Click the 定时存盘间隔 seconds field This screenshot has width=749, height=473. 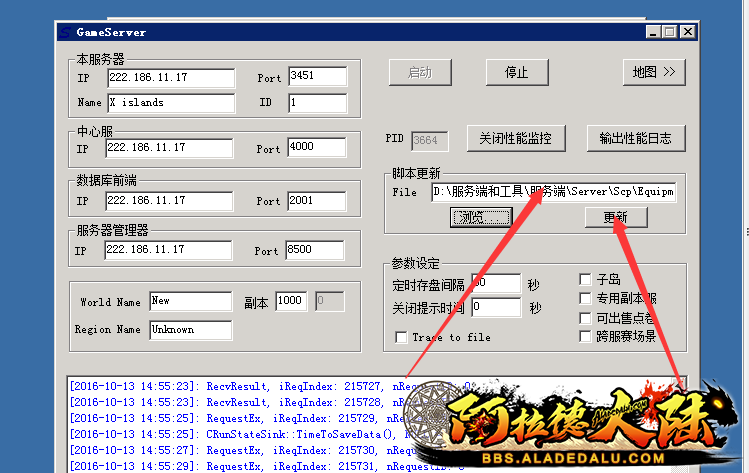point(495,284)
